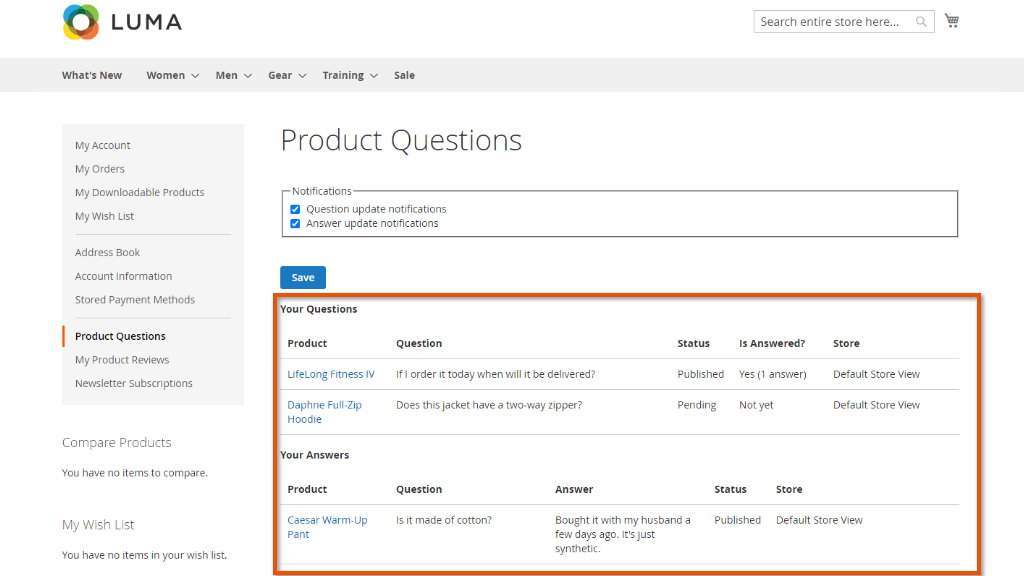The image size is (1024, 576).
Task: Open LifeLong Fitness IV product link
Action: pyautogui.click(x=331, y=374)
